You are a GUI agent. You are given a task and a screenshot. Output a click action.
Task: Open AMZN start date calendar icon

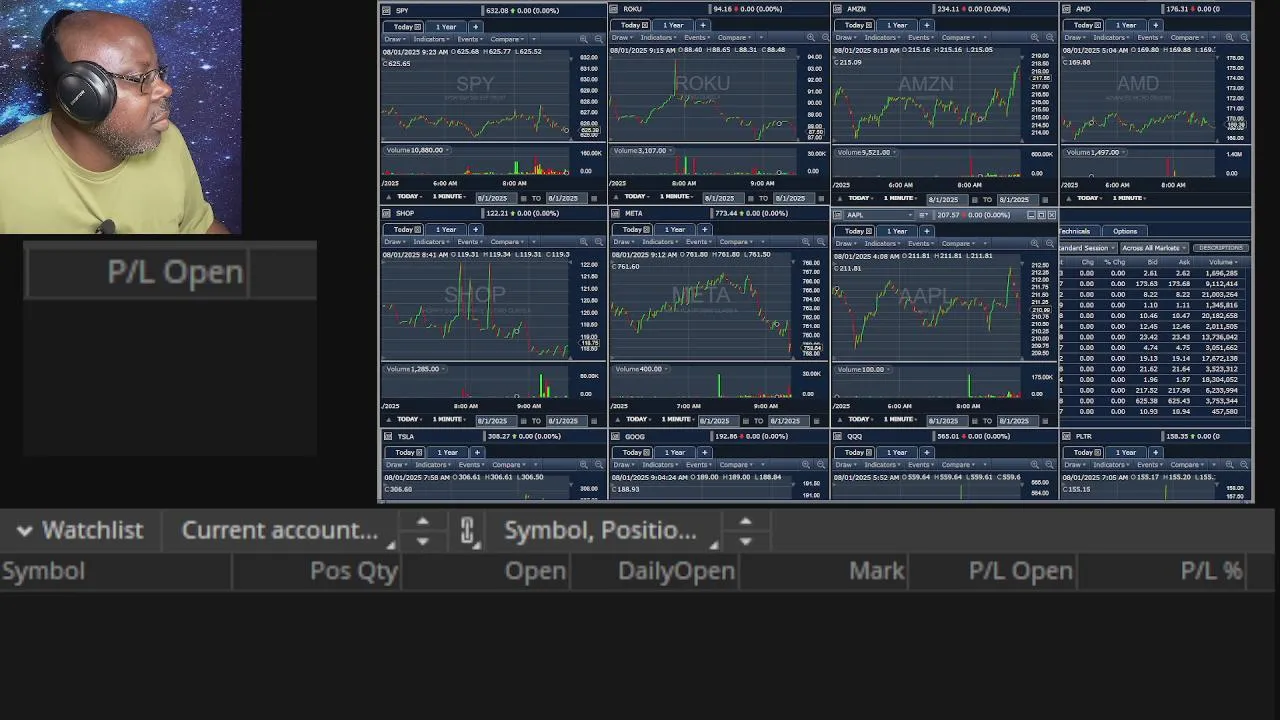click(974, 199)
